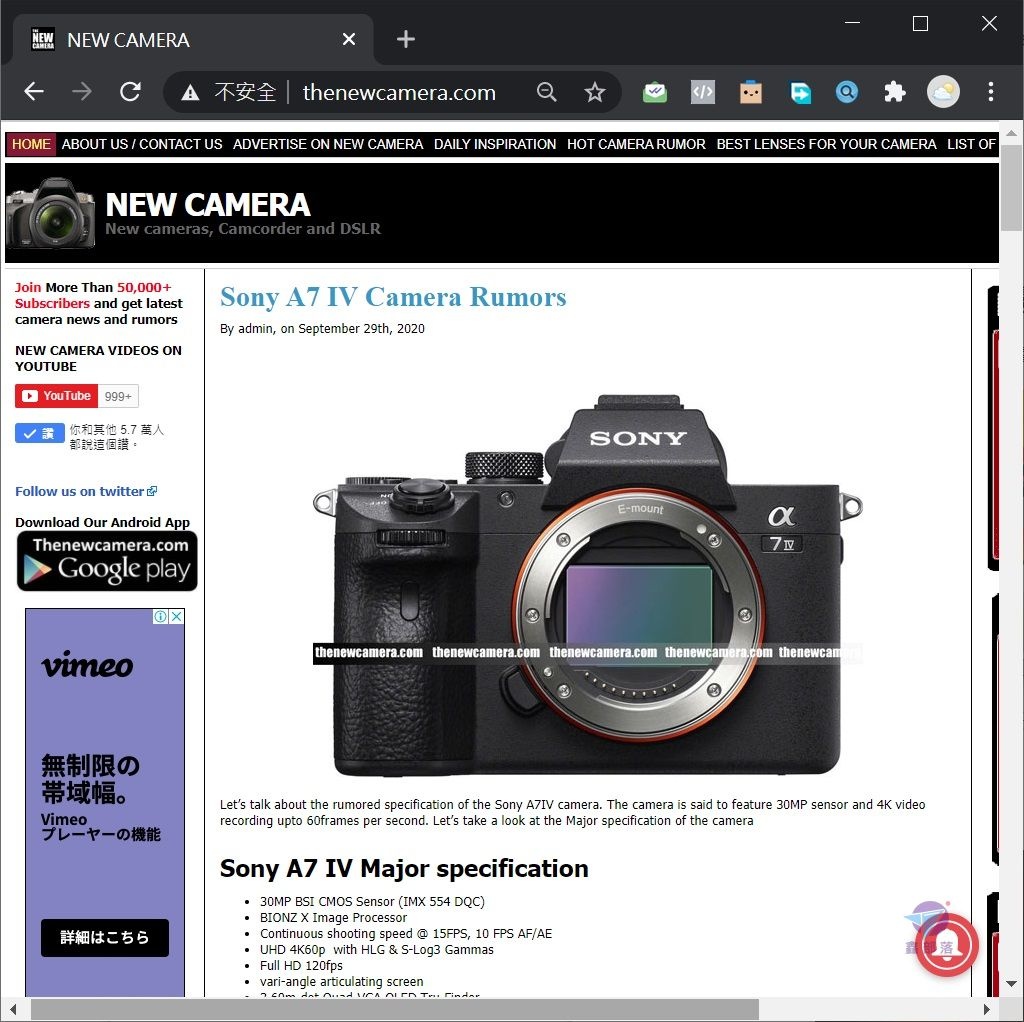The height and width of the screenshot is (1022, 1024).
Task: Open the partially visible LIST OF menu item
Action: (x=971, y=144)
